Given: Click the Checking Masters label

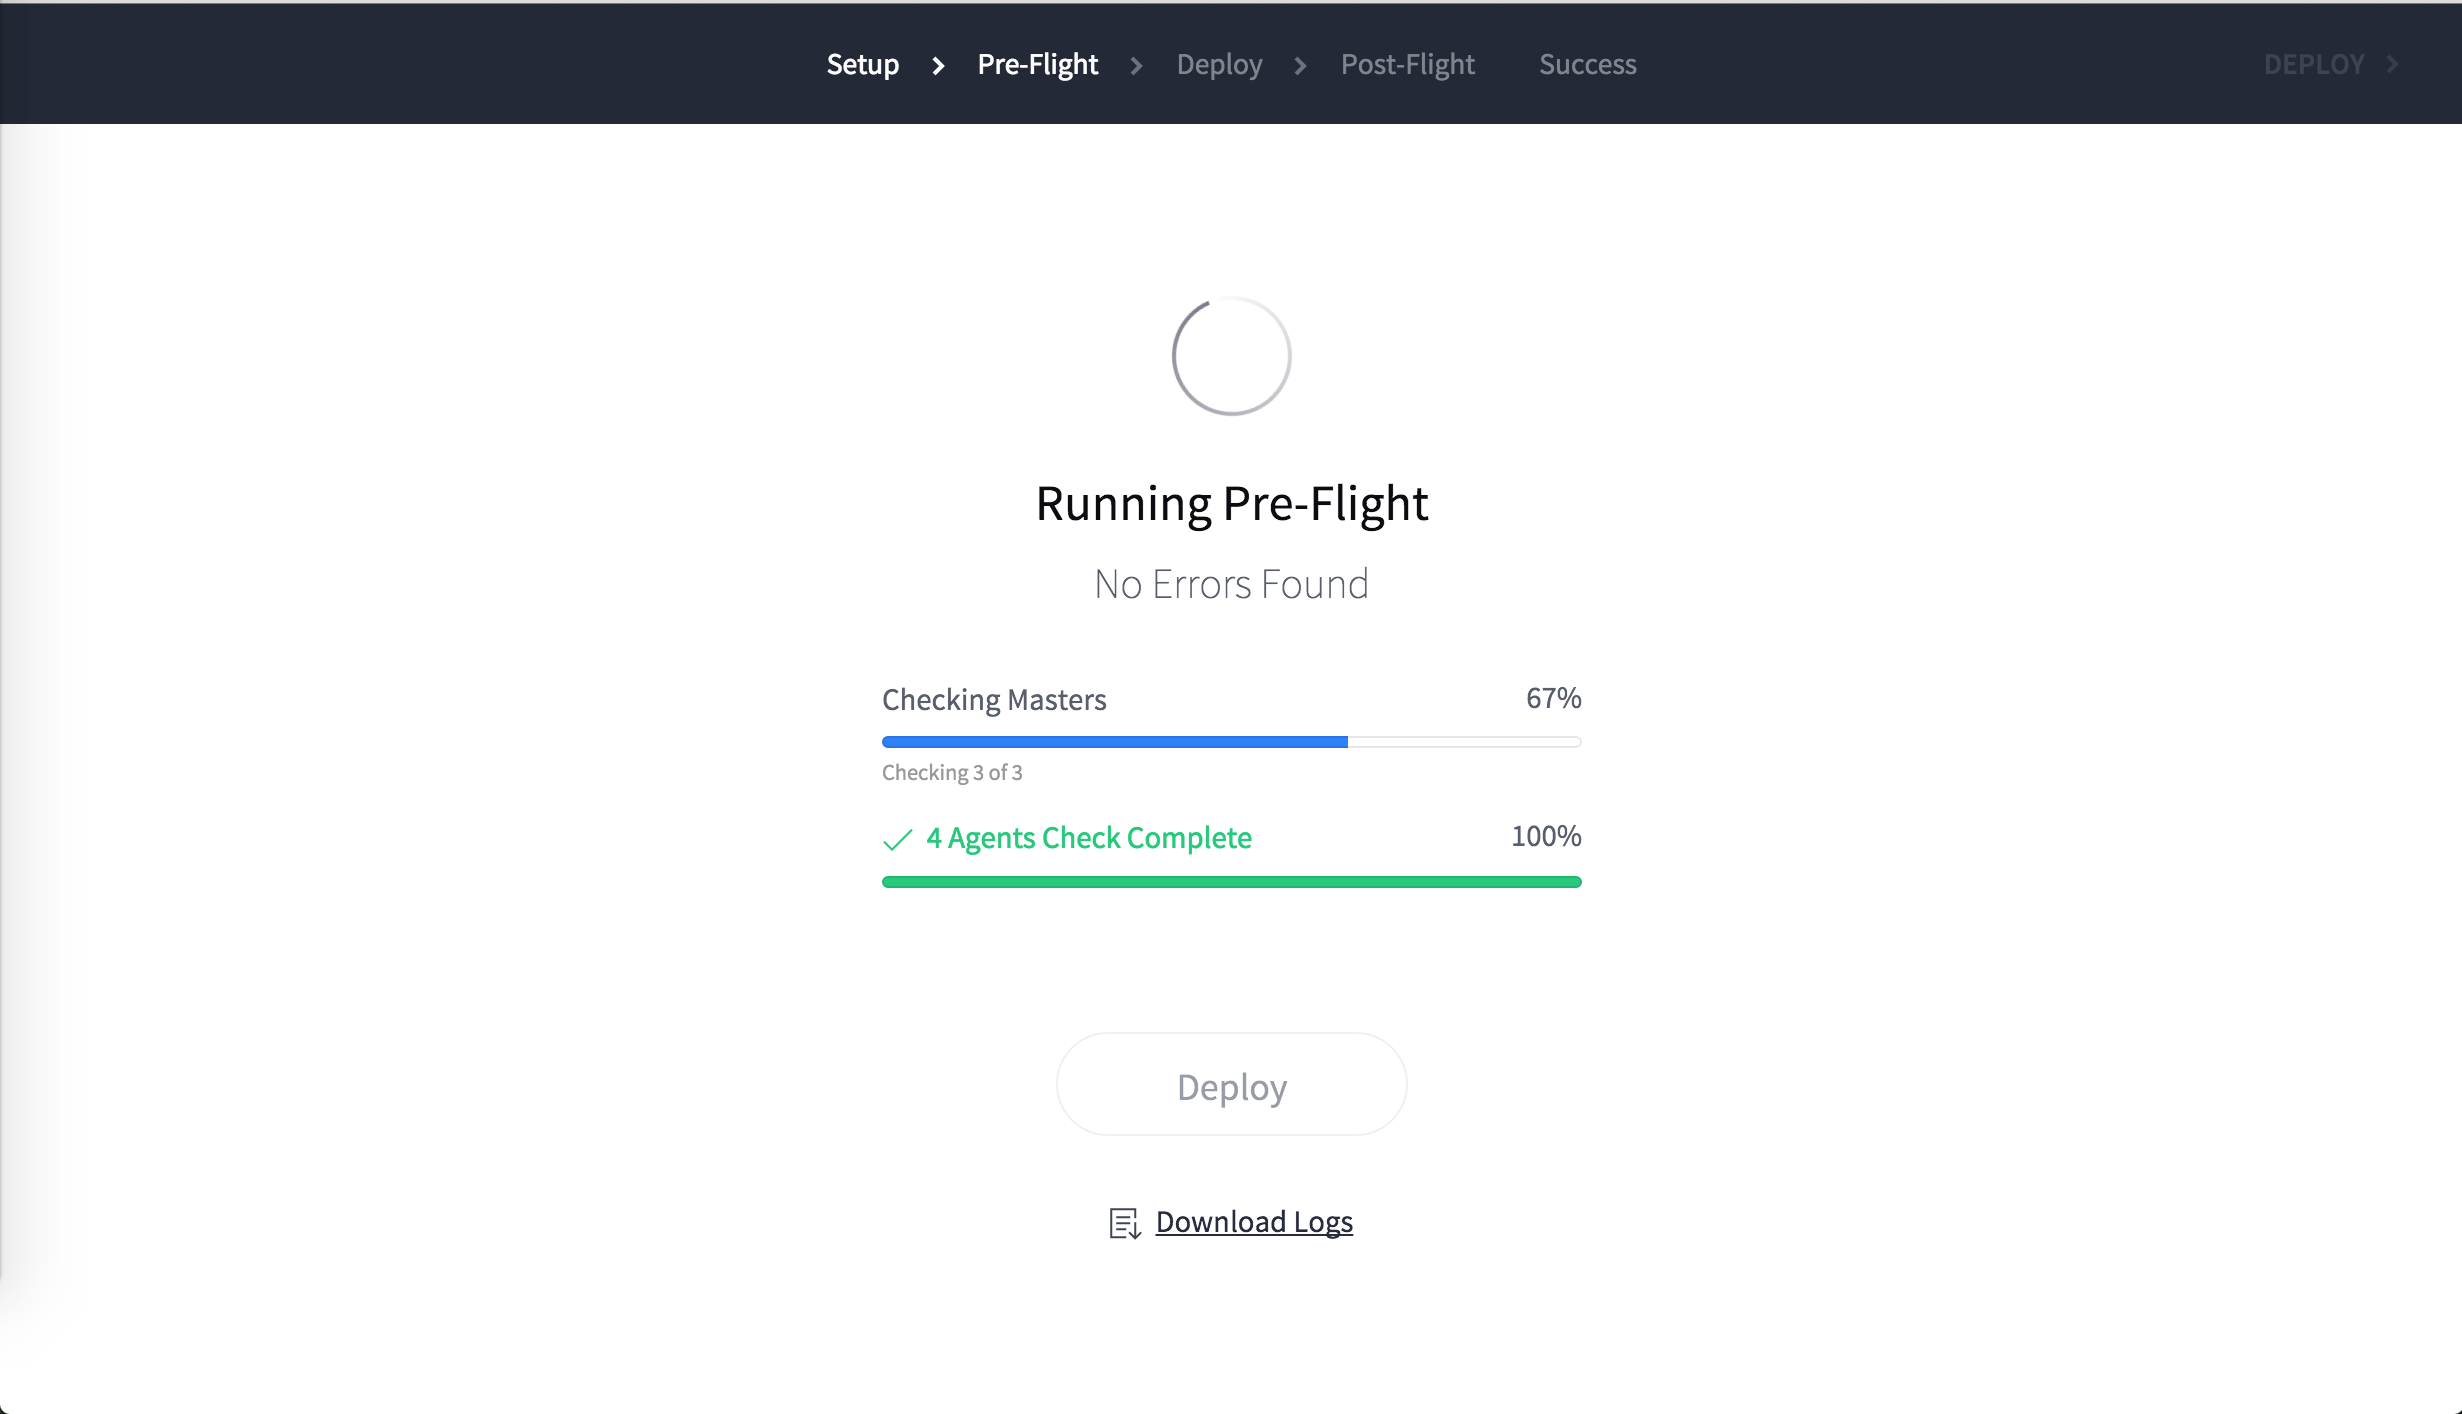Looking at the screenshot, I should (994, 700).
